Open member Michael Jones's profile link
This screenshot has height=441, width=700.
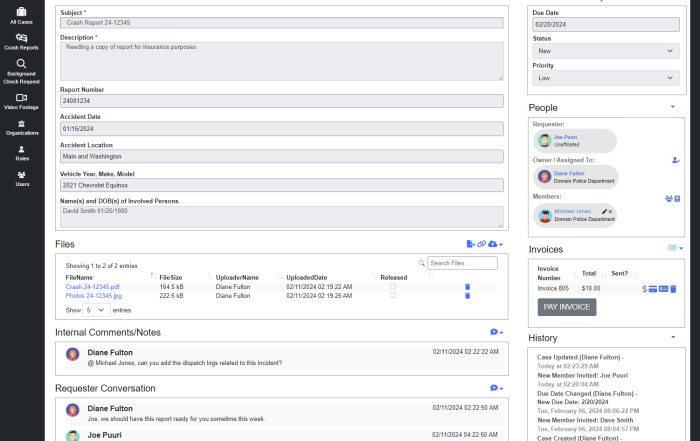(x=572, y=211)
